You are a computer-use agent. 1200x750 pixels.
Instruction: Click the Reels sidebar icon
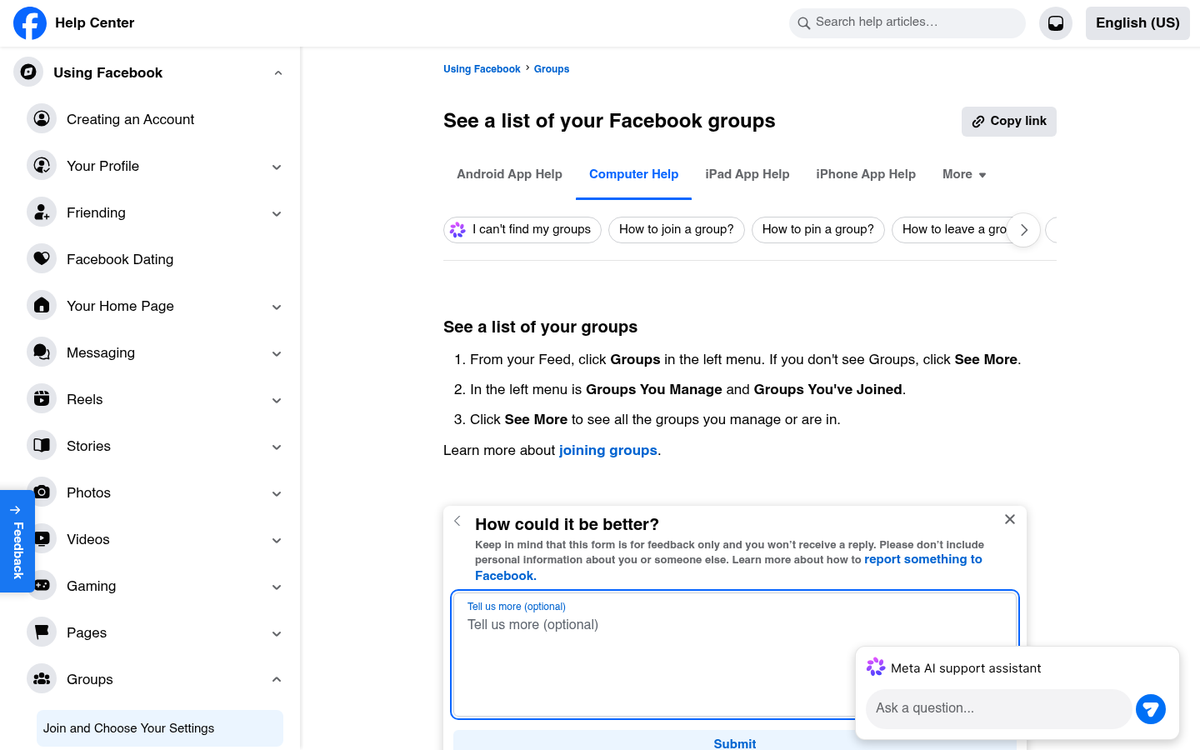[41, 399]
